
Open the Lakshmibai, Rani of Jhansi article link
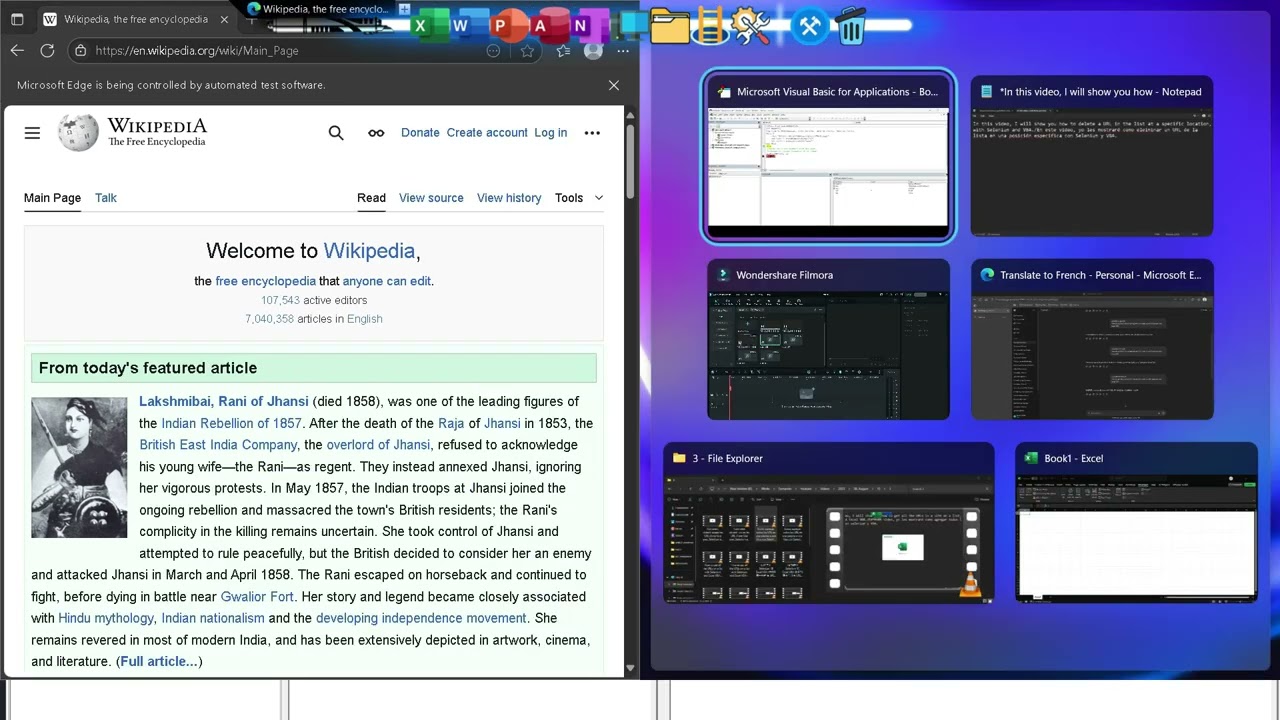[224, 401]
